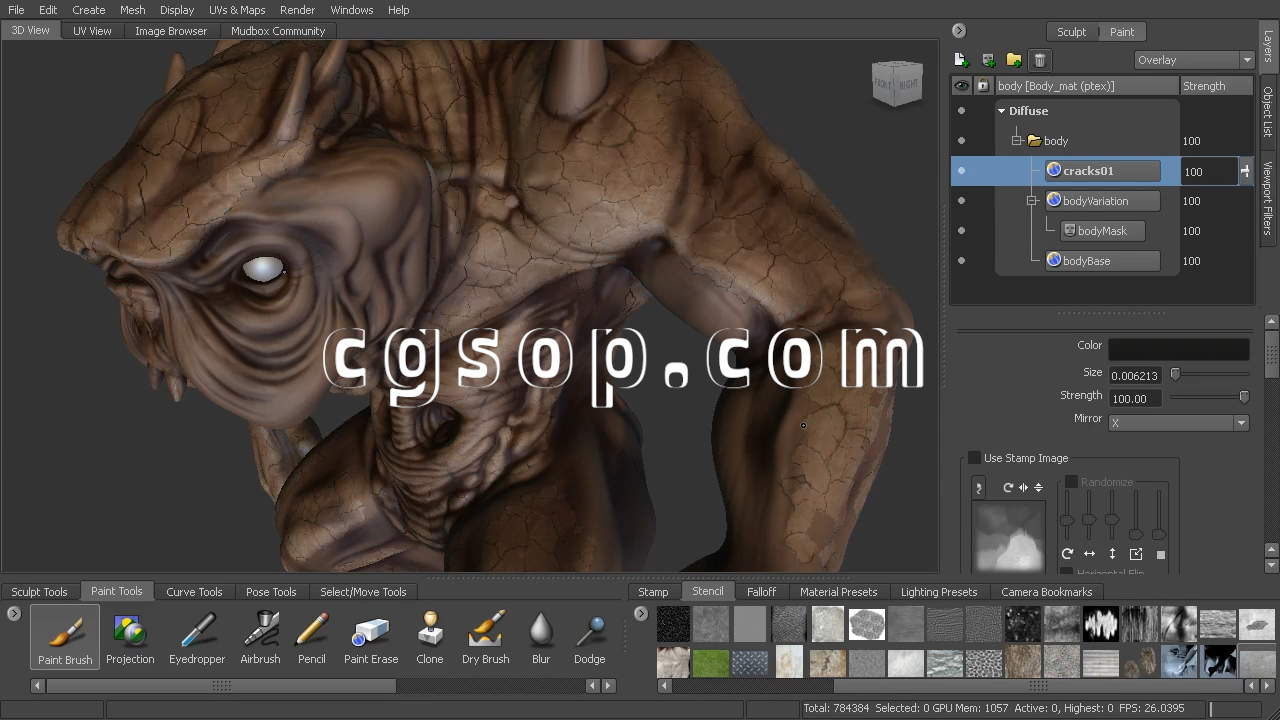Screen dimensions: 1280x720
Task: Click the Size value input field
Action: click(1134, 376)
